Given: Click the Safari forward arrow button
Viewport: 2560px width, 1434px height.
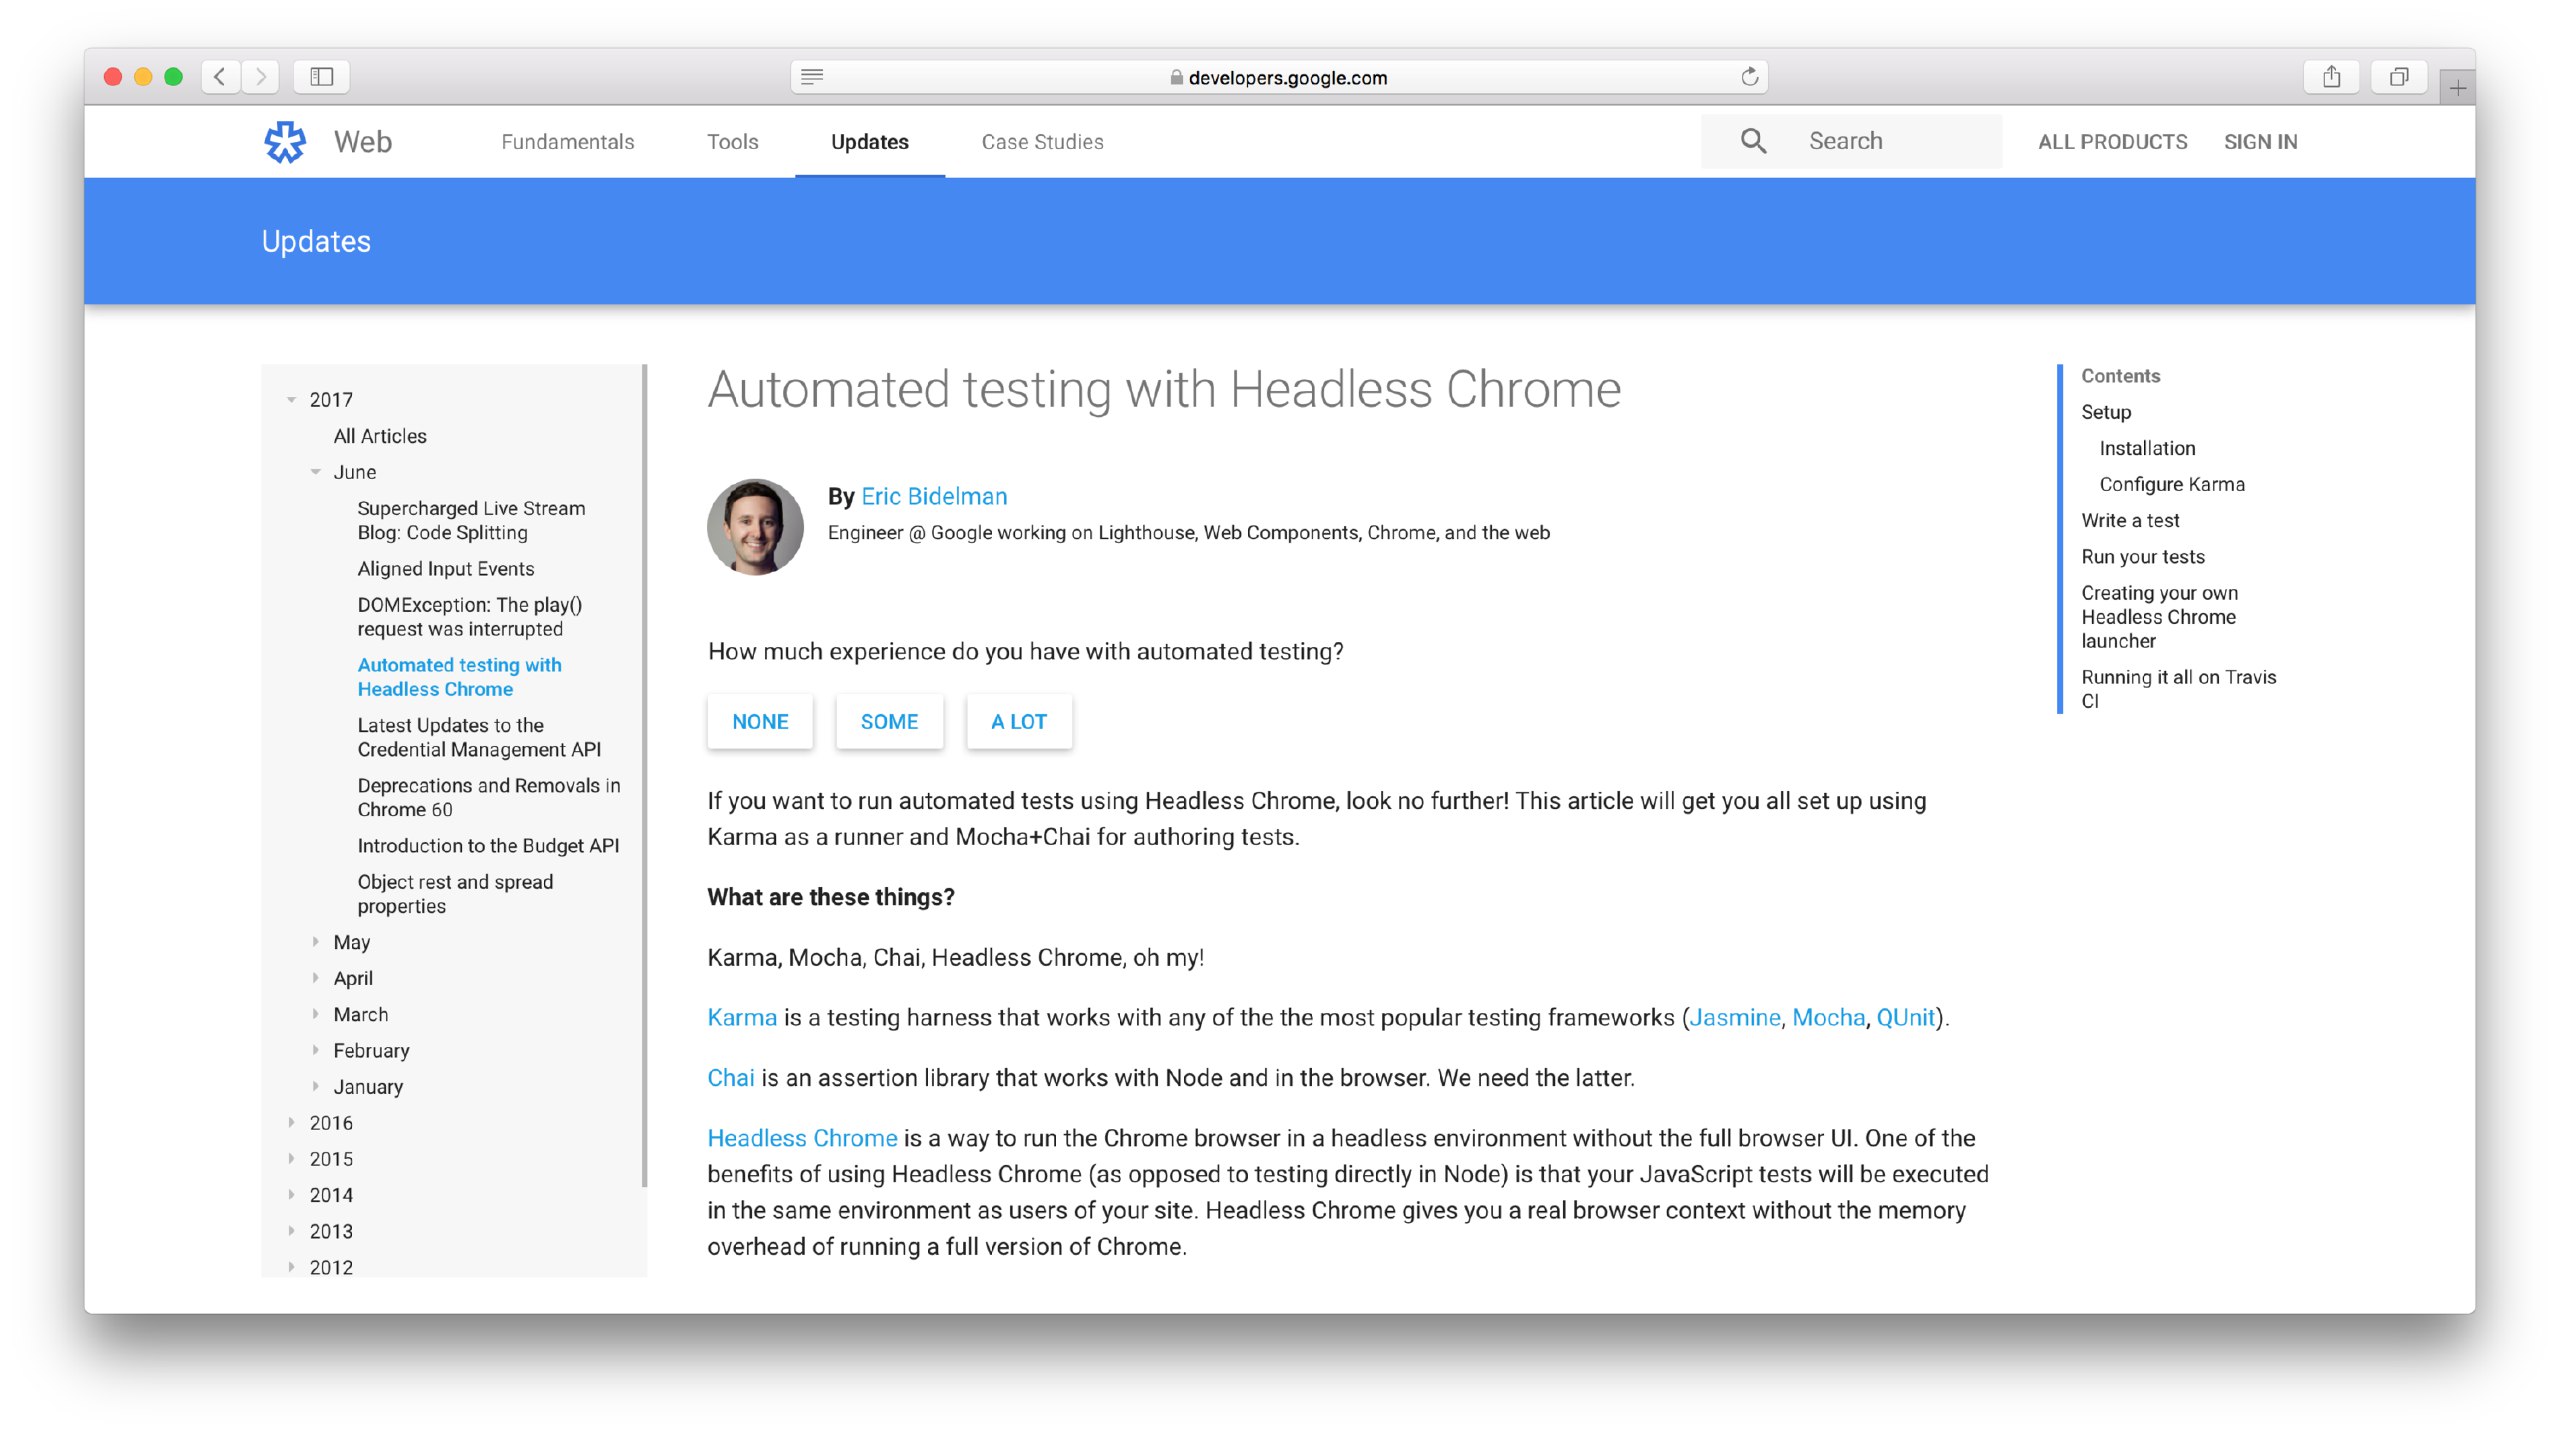Looking at the screenshot, I should [260, 76].
